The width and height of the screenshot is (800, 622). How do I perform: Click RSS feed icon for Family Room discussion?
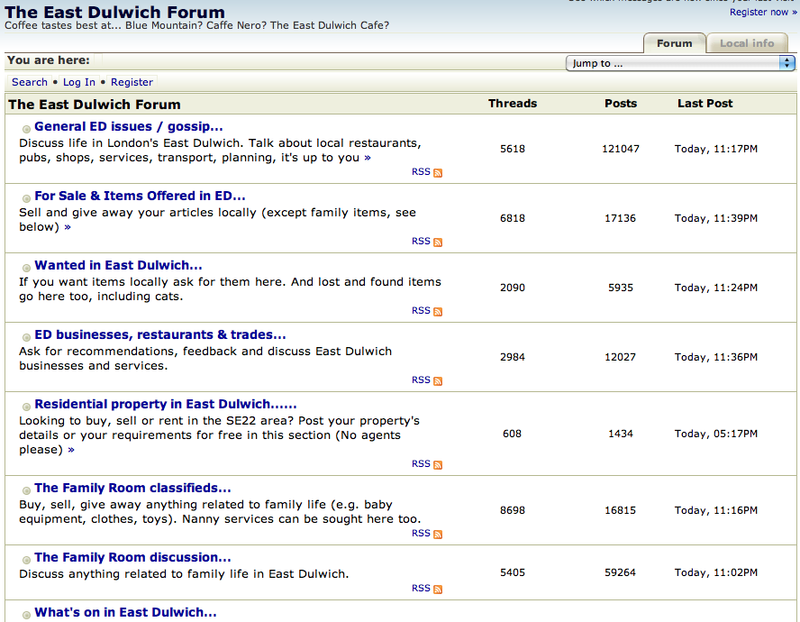pos(438,589)
